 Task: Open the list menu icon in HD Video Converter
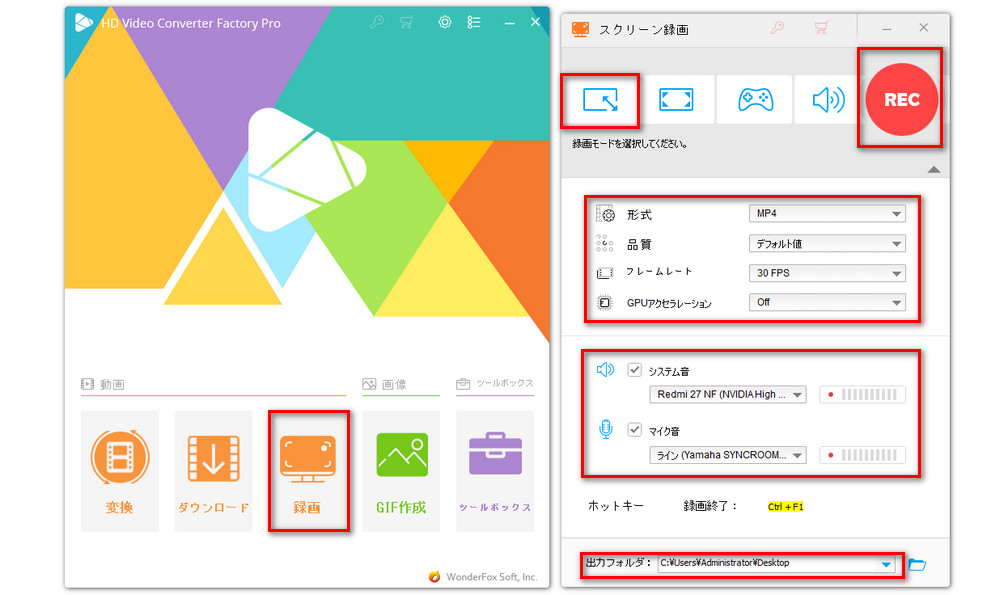(473, 22)
